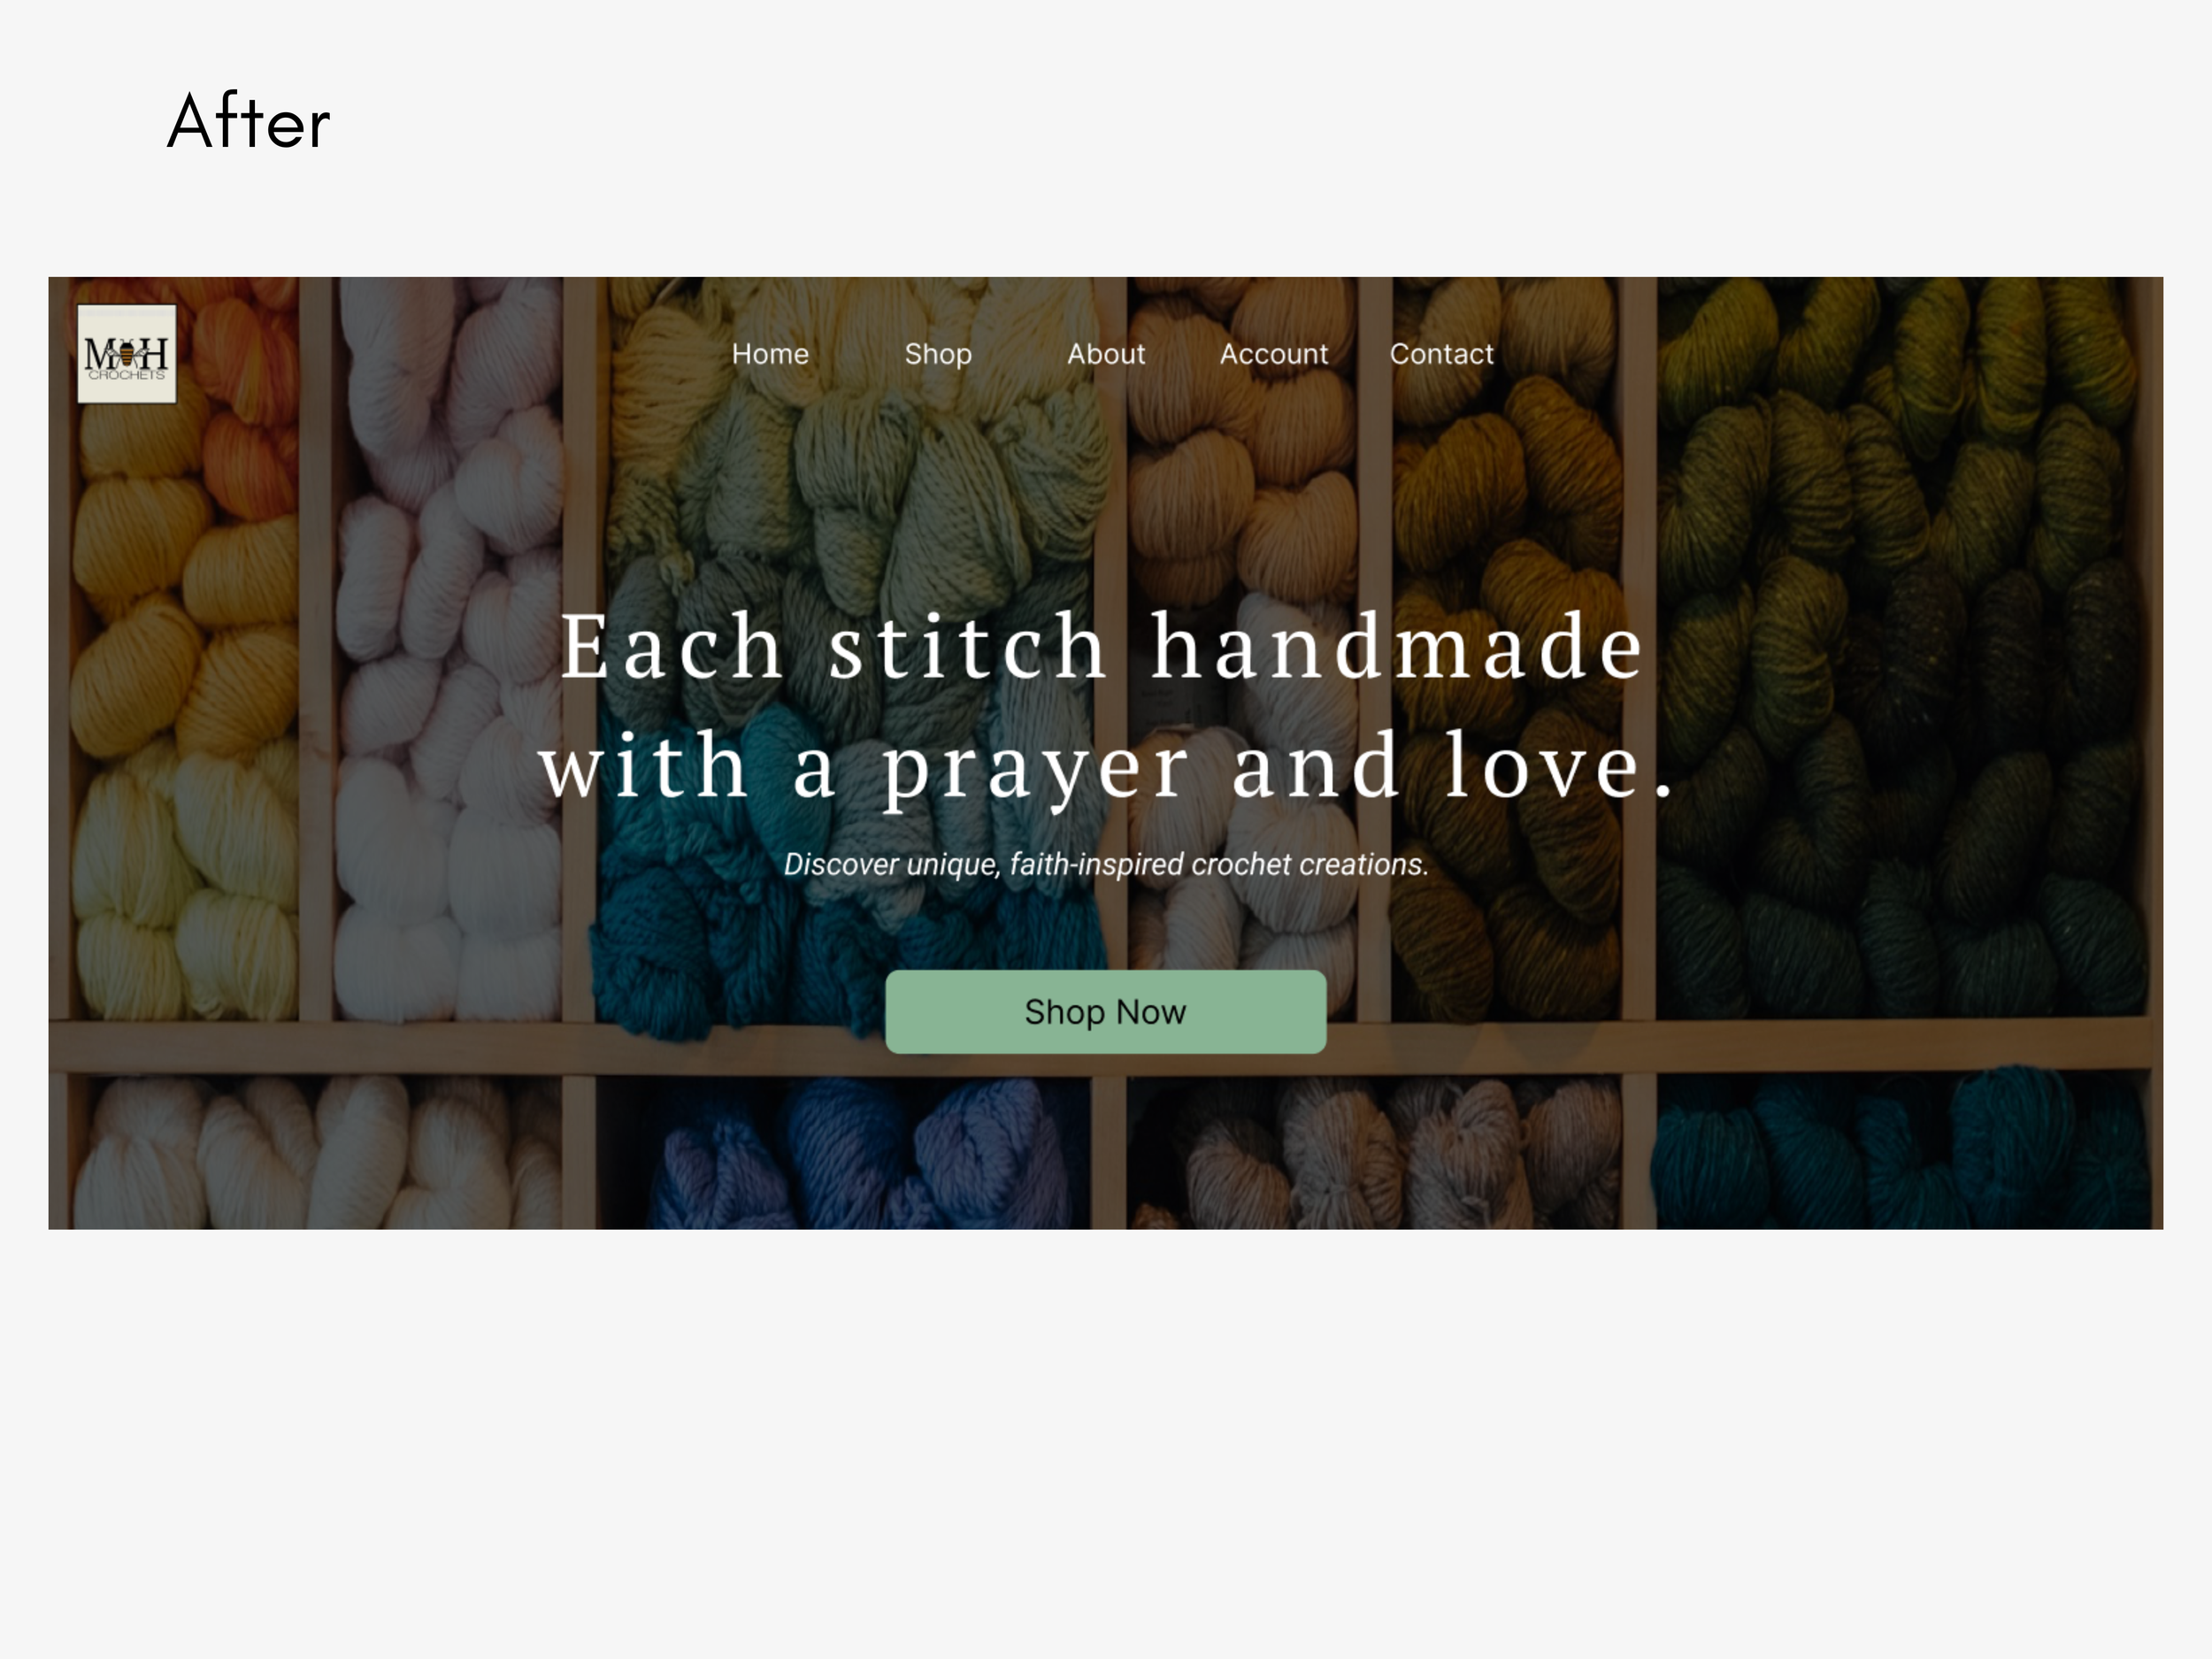2212x1659 pixels.
Task: Click the bee emblem inside the logo
Action: tap(127, 353)
